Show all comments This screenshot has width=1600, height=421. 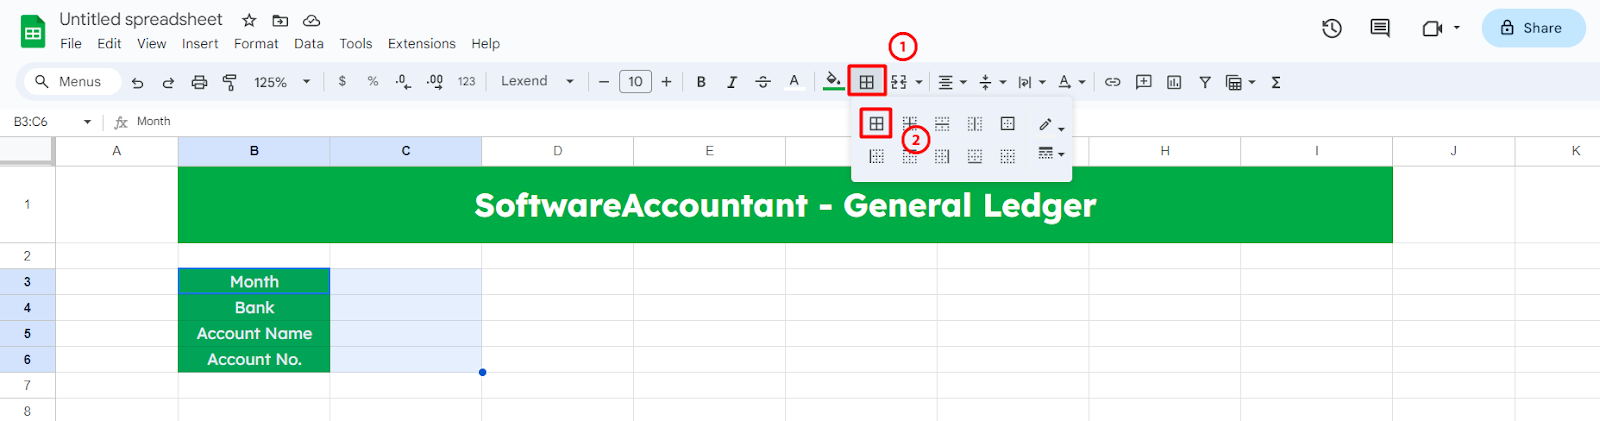tap(1380, 28)
